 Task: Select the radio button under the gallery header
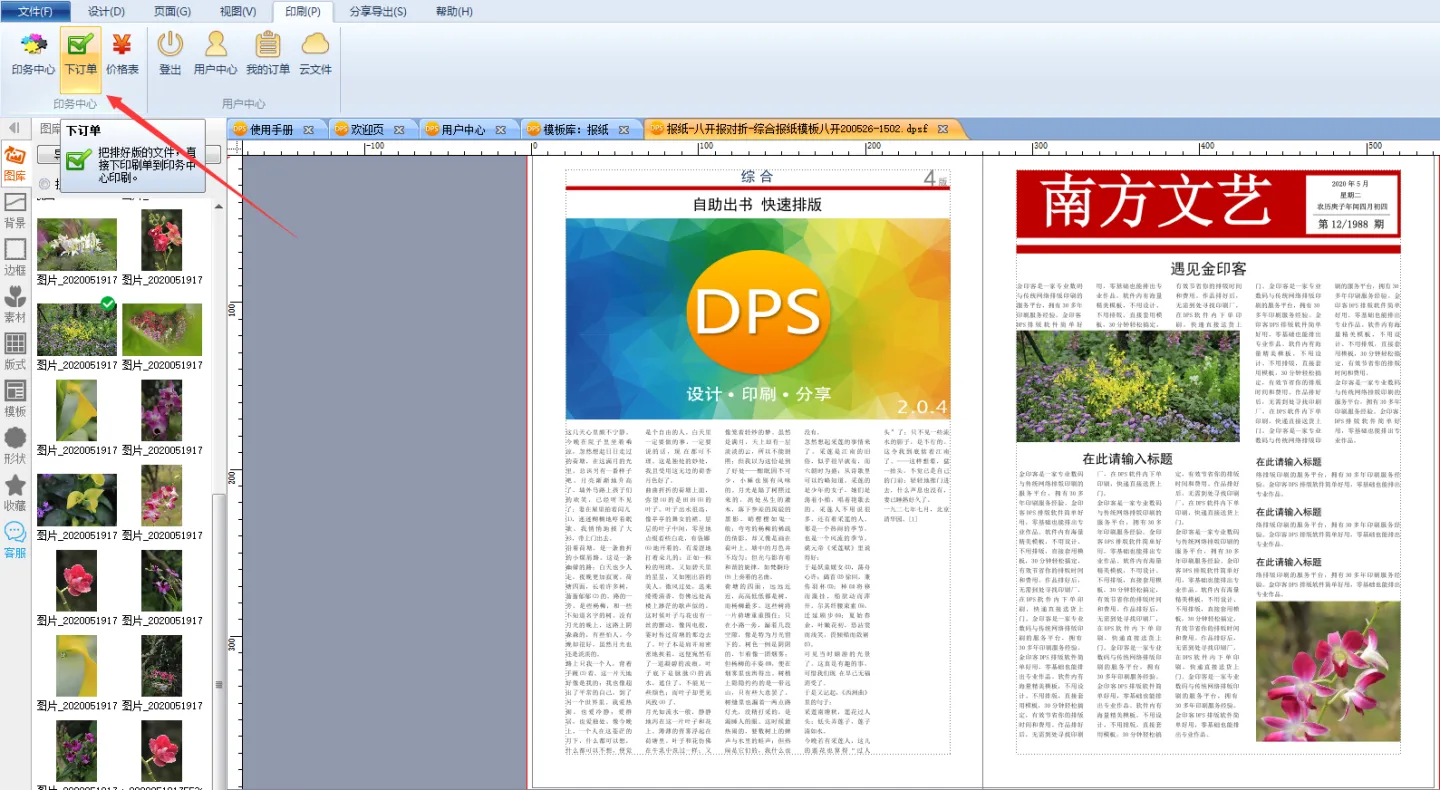(44, 184)
